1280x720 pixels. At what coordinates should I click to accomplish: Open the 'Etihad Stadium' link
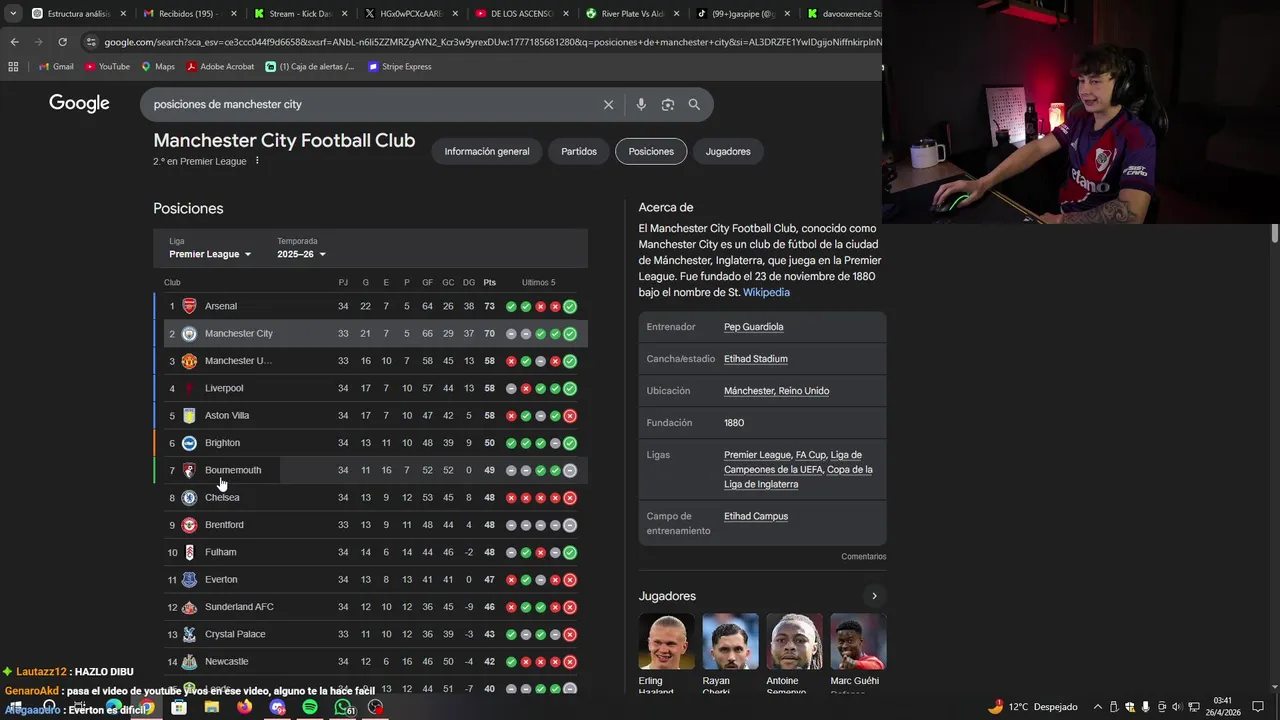pyautogui.click(x=756, y=359)
